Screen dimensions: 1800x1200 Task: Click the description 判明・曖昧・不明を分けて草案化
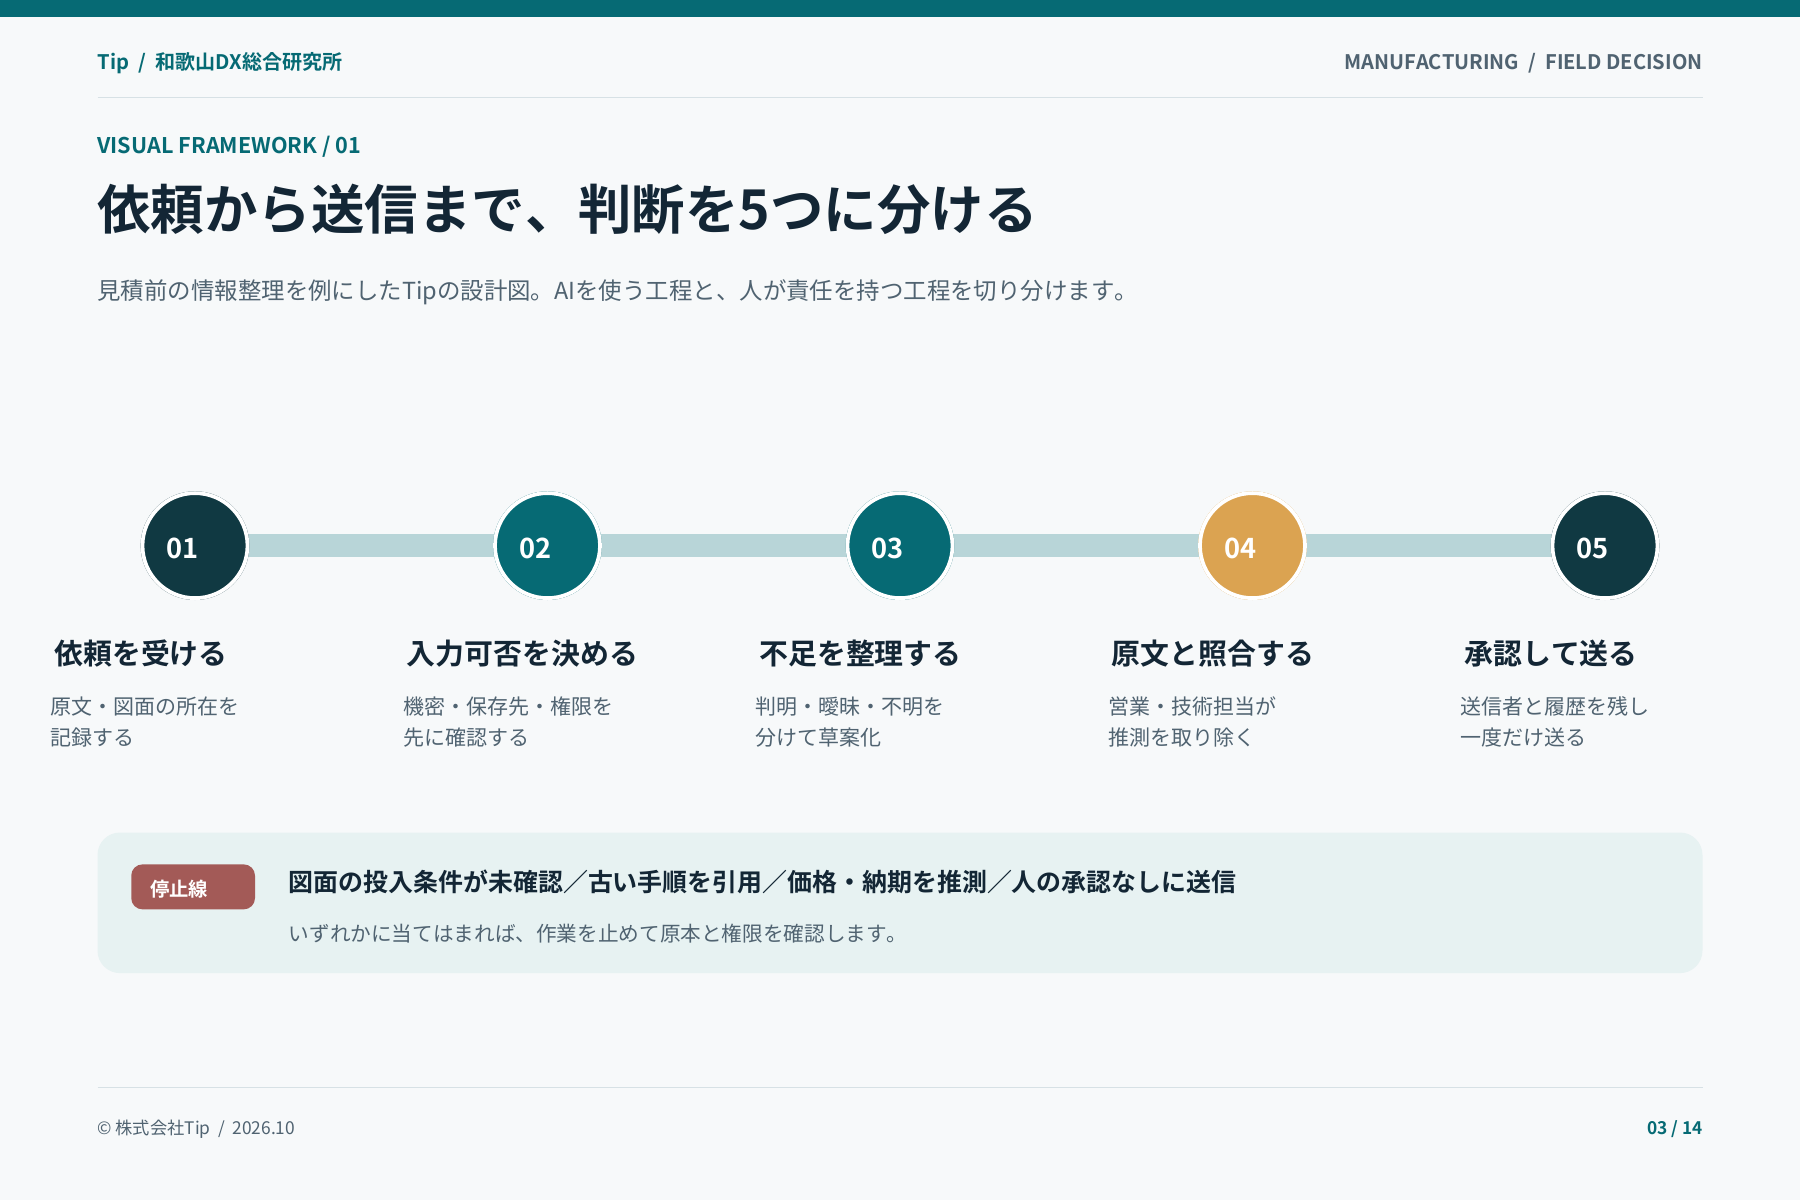[849, 722]
